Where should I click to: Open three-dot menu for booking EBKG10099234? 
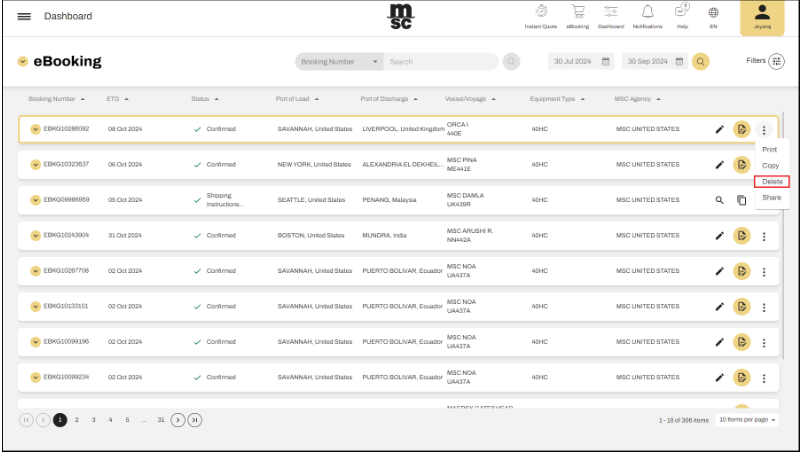(764, 378)
